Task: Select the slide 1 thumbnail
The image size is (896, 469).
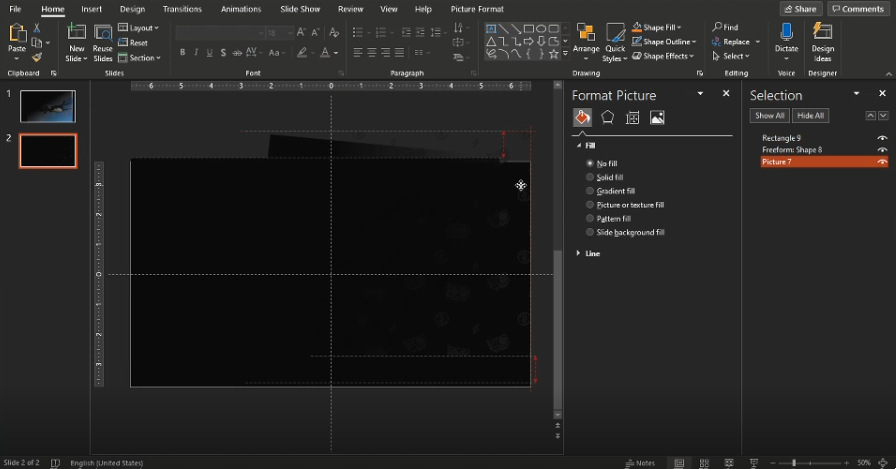Action: pyautogui.click(x=47, y=106)
